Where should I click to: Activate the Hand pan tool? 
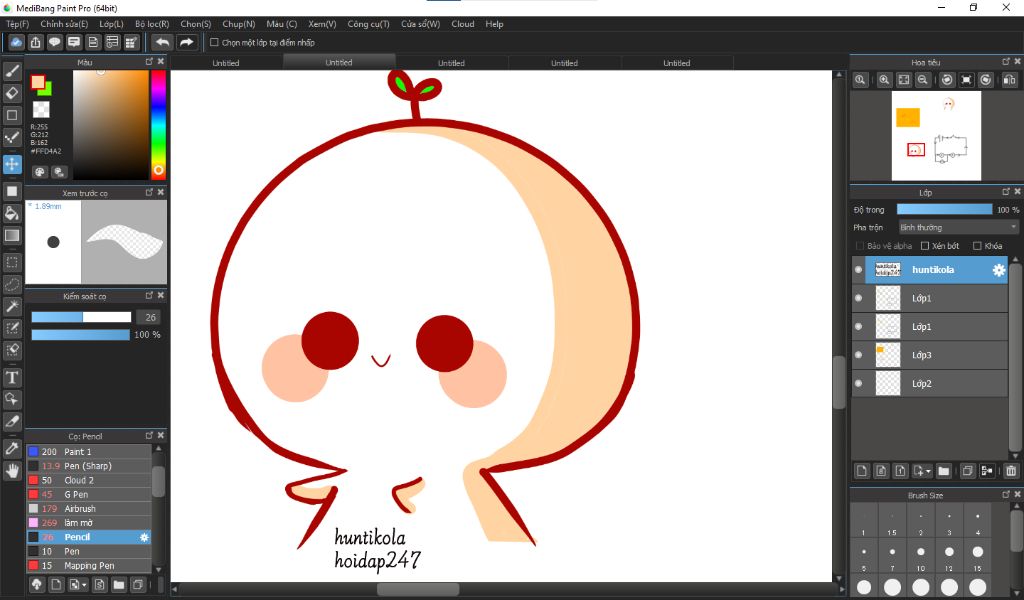point(12,470)
